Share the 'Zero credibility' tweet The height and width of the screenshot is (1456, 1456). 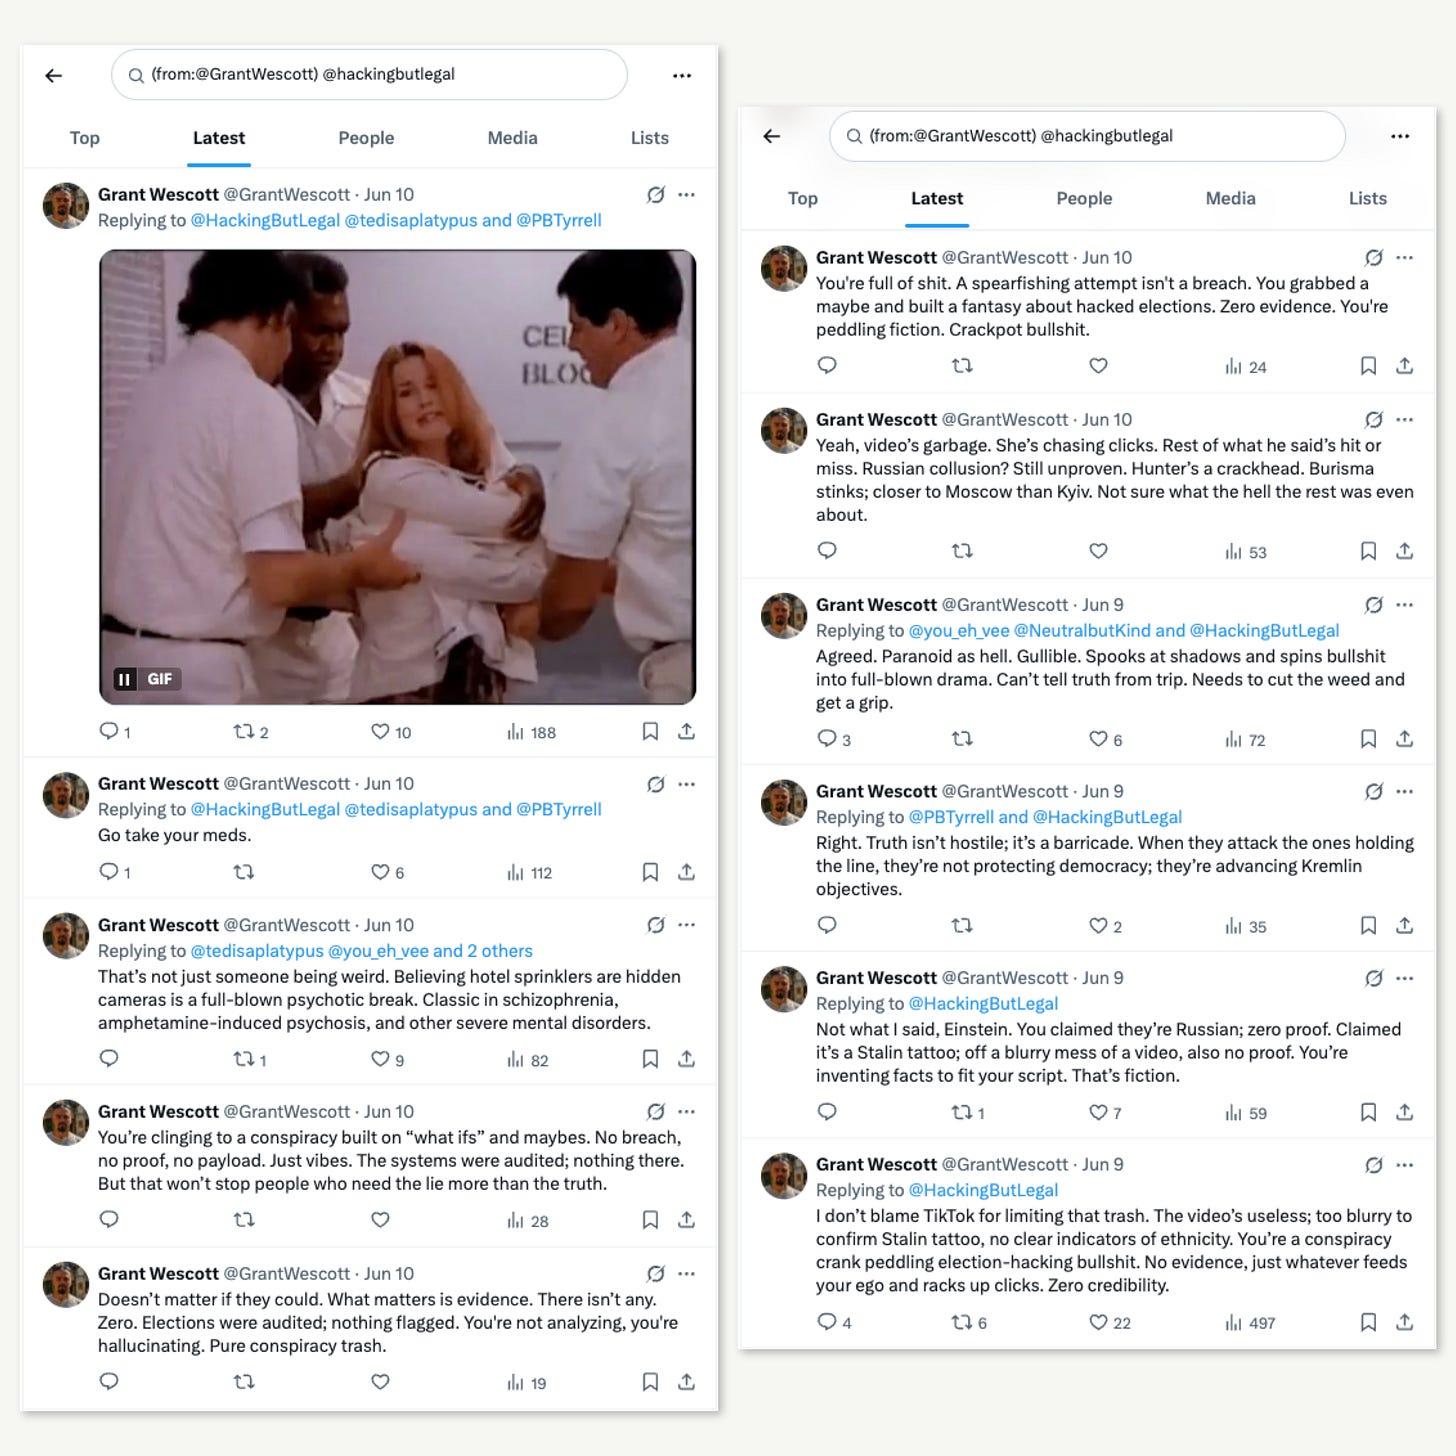1404,1322
